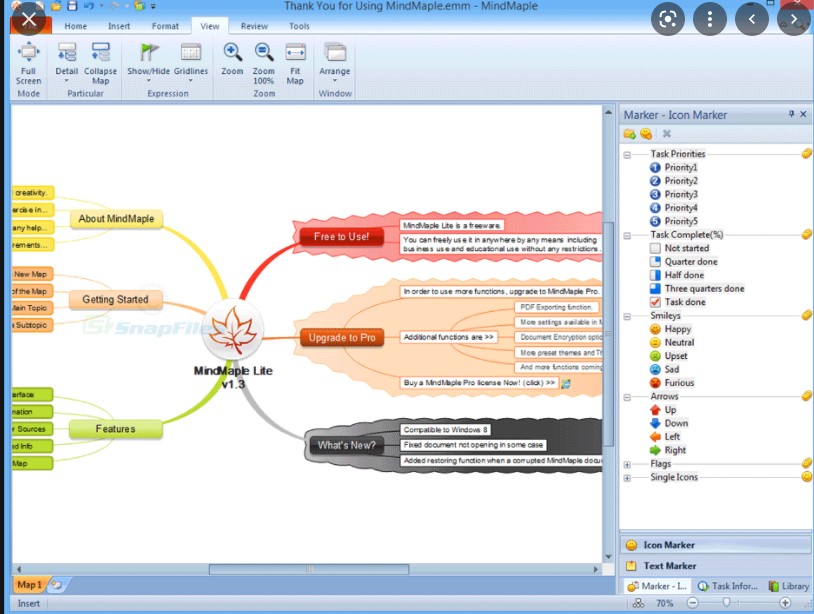Click the Gridlines icon
The width and height of the screenshot is (814, 614).
tap(191, 52)
